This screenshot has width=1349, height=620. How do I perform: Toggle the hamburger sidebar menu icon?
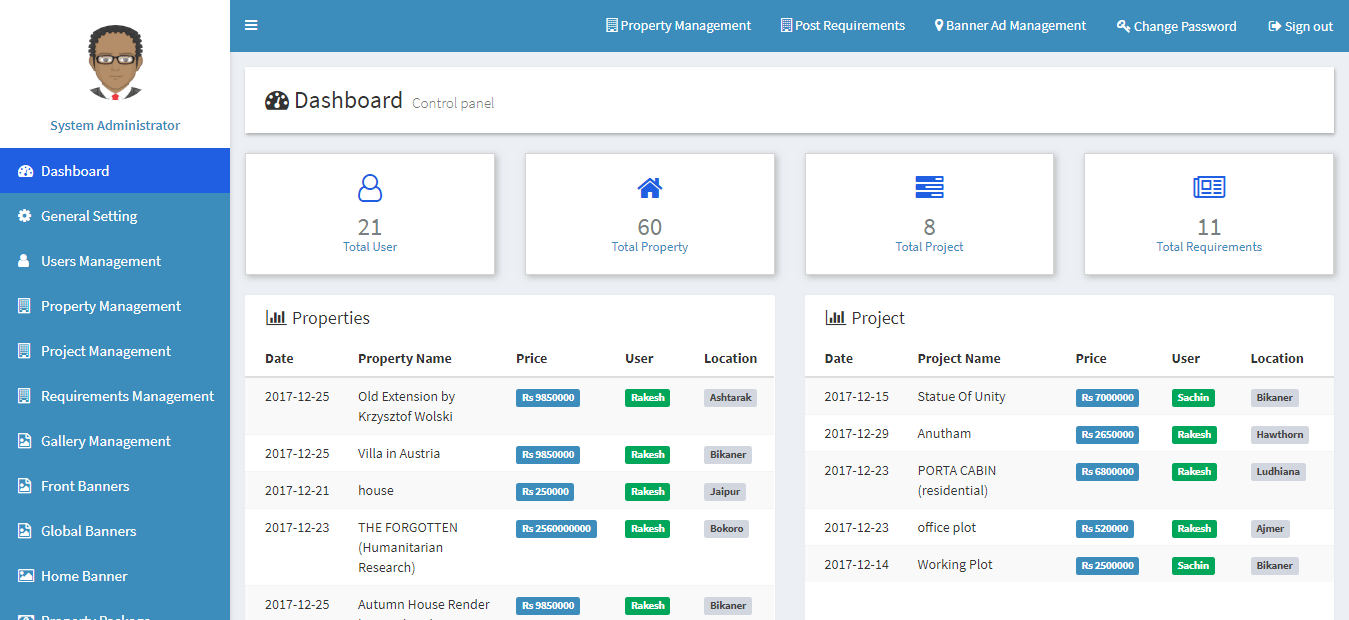tap(251, 25)
